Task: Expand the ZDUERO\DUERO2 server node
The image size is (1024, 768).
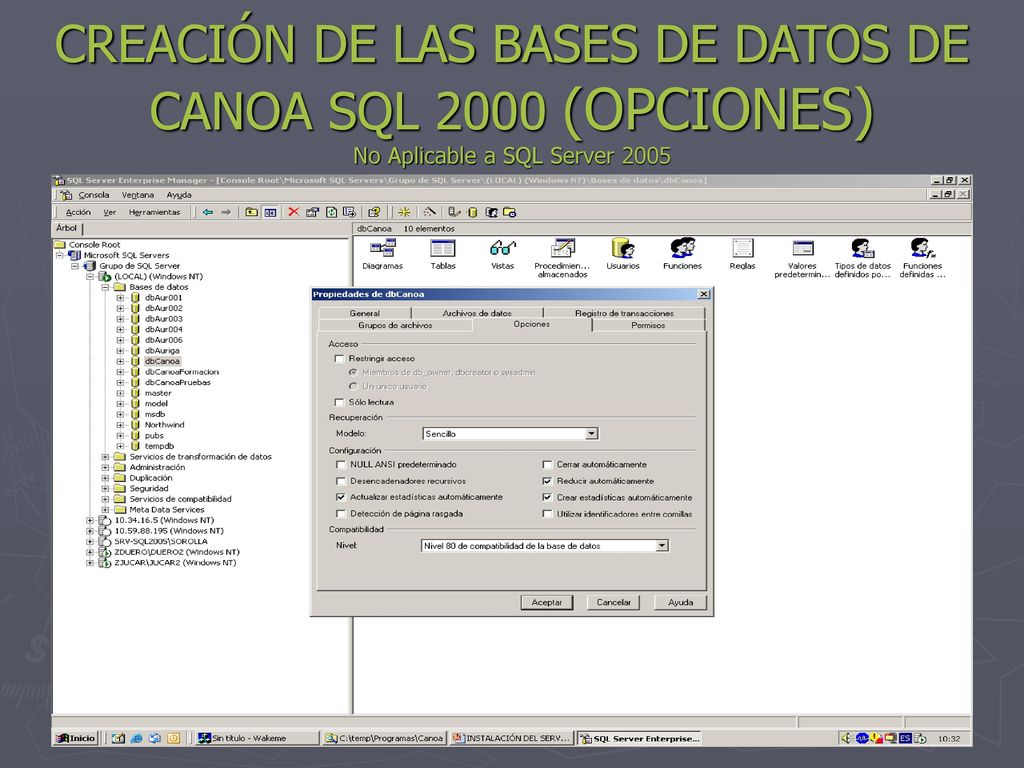Action: [x=90, y=552]
